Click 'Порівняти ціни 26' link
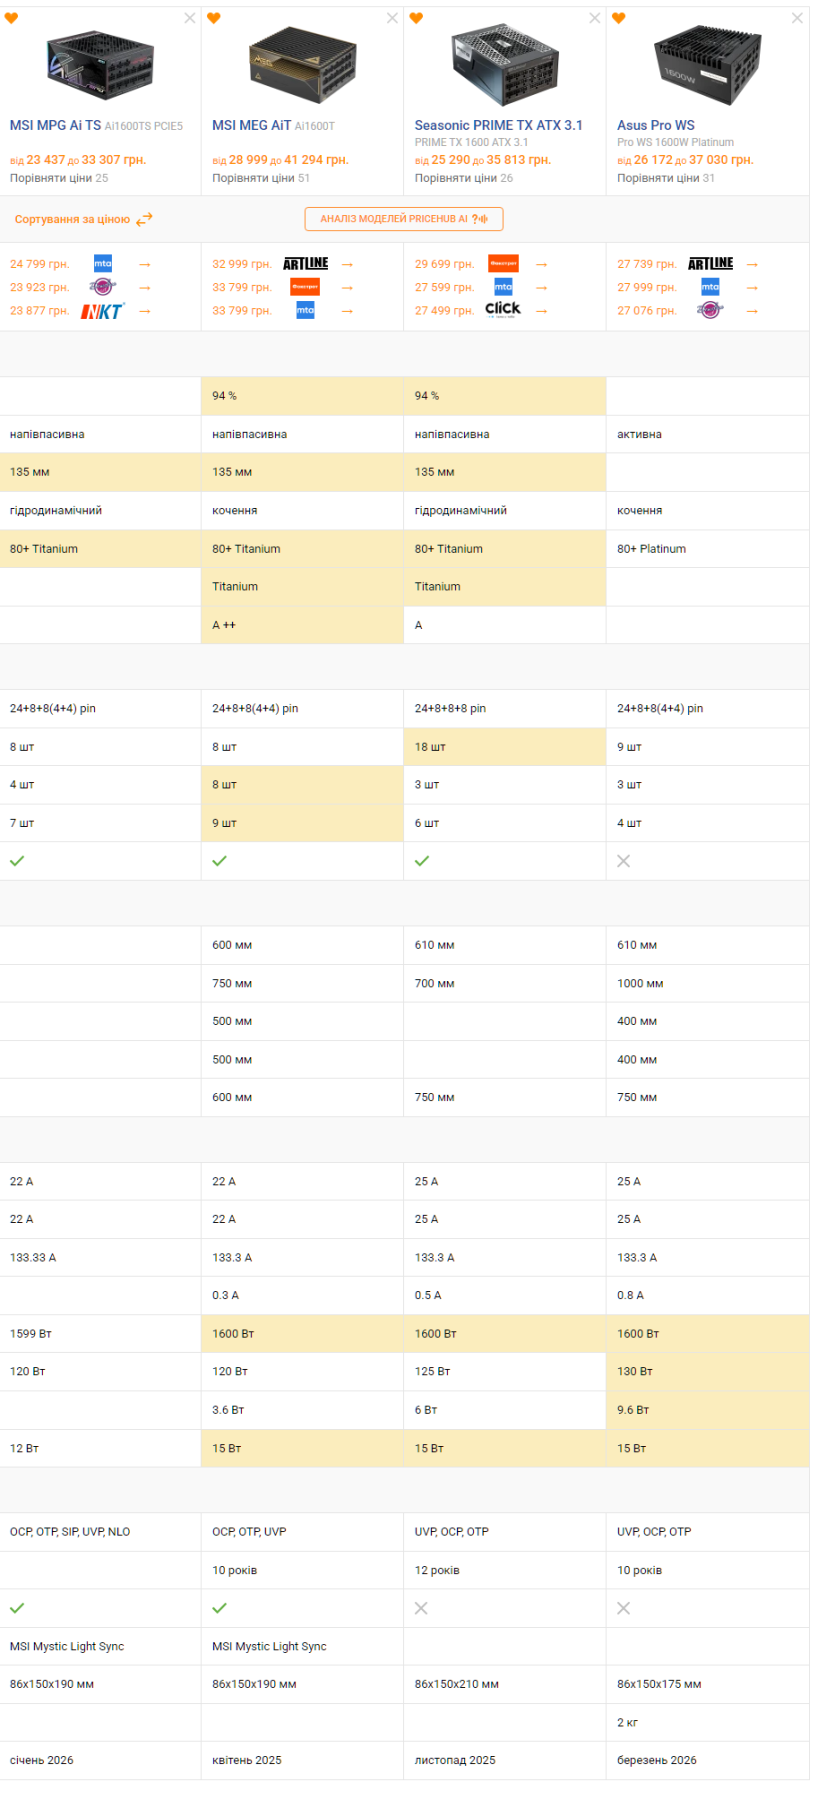This screenshot has width=835, height=1799. click(464, 178)
